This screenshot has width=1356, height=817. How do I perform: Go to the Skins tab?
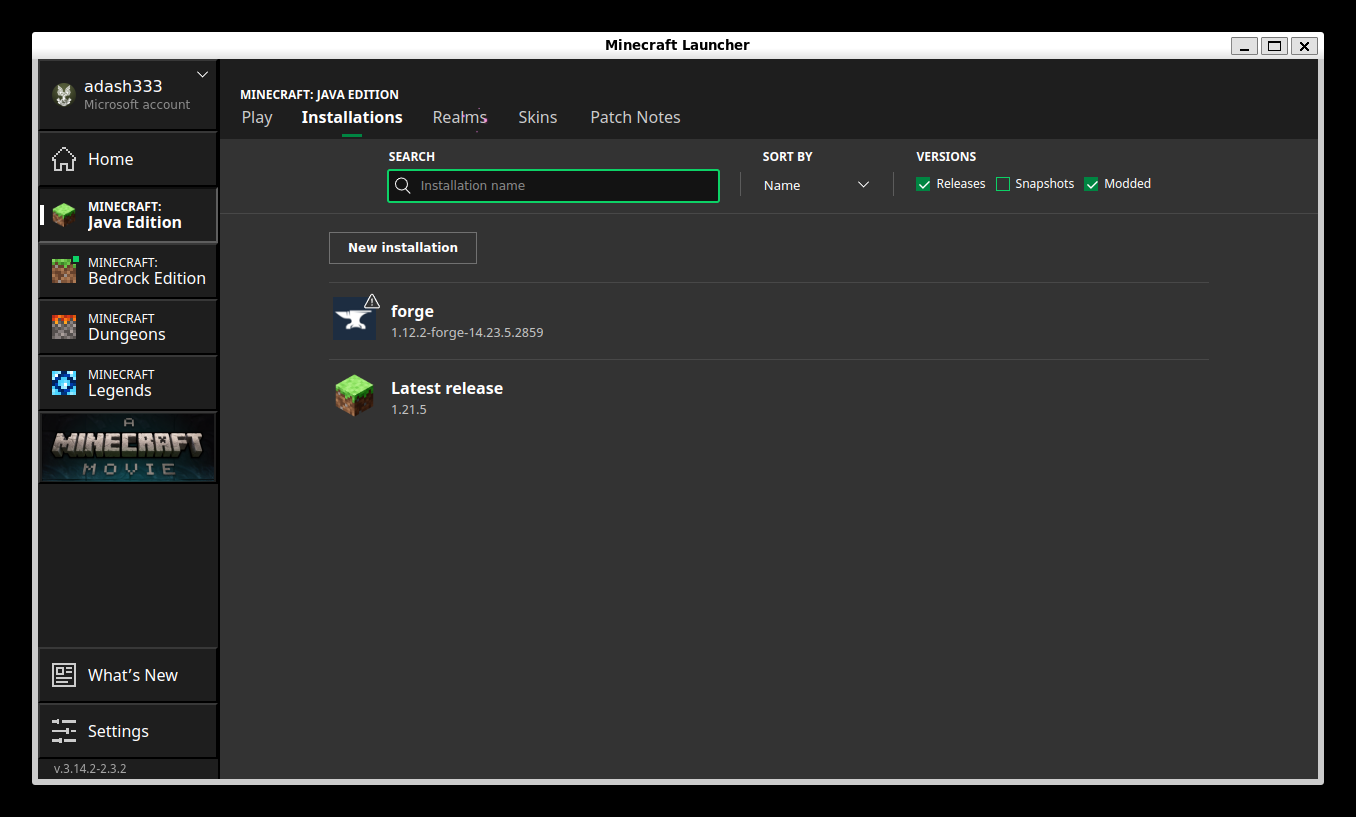[x=538, y=117]
